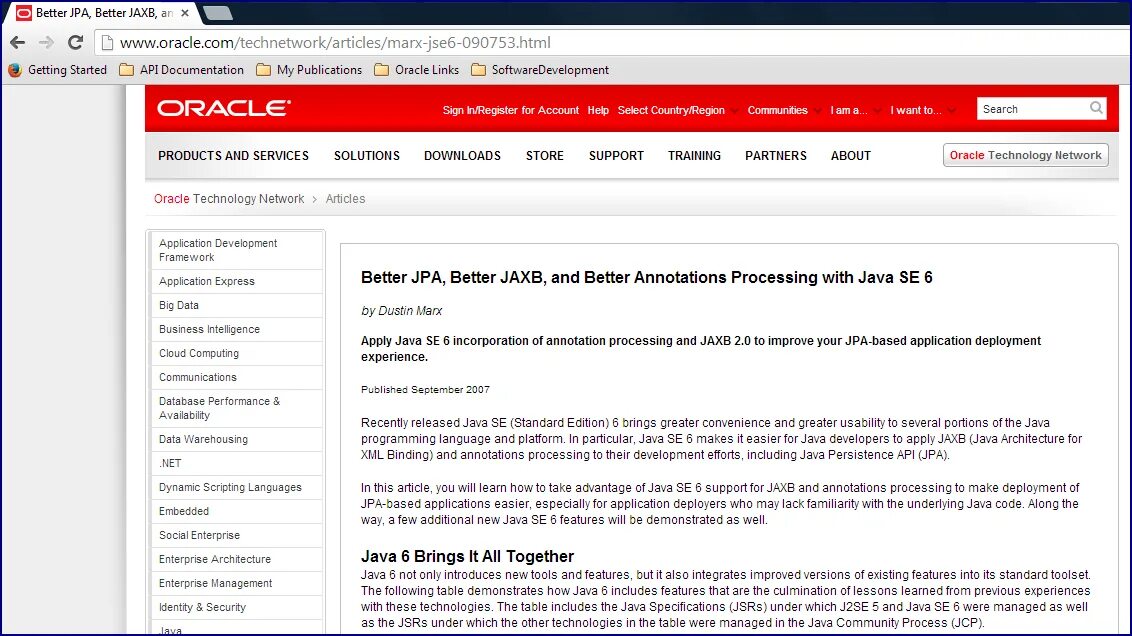Screen dimensions: 1132x636
Task: Open the Oracle Links bookmark folder
Action: 417,70
